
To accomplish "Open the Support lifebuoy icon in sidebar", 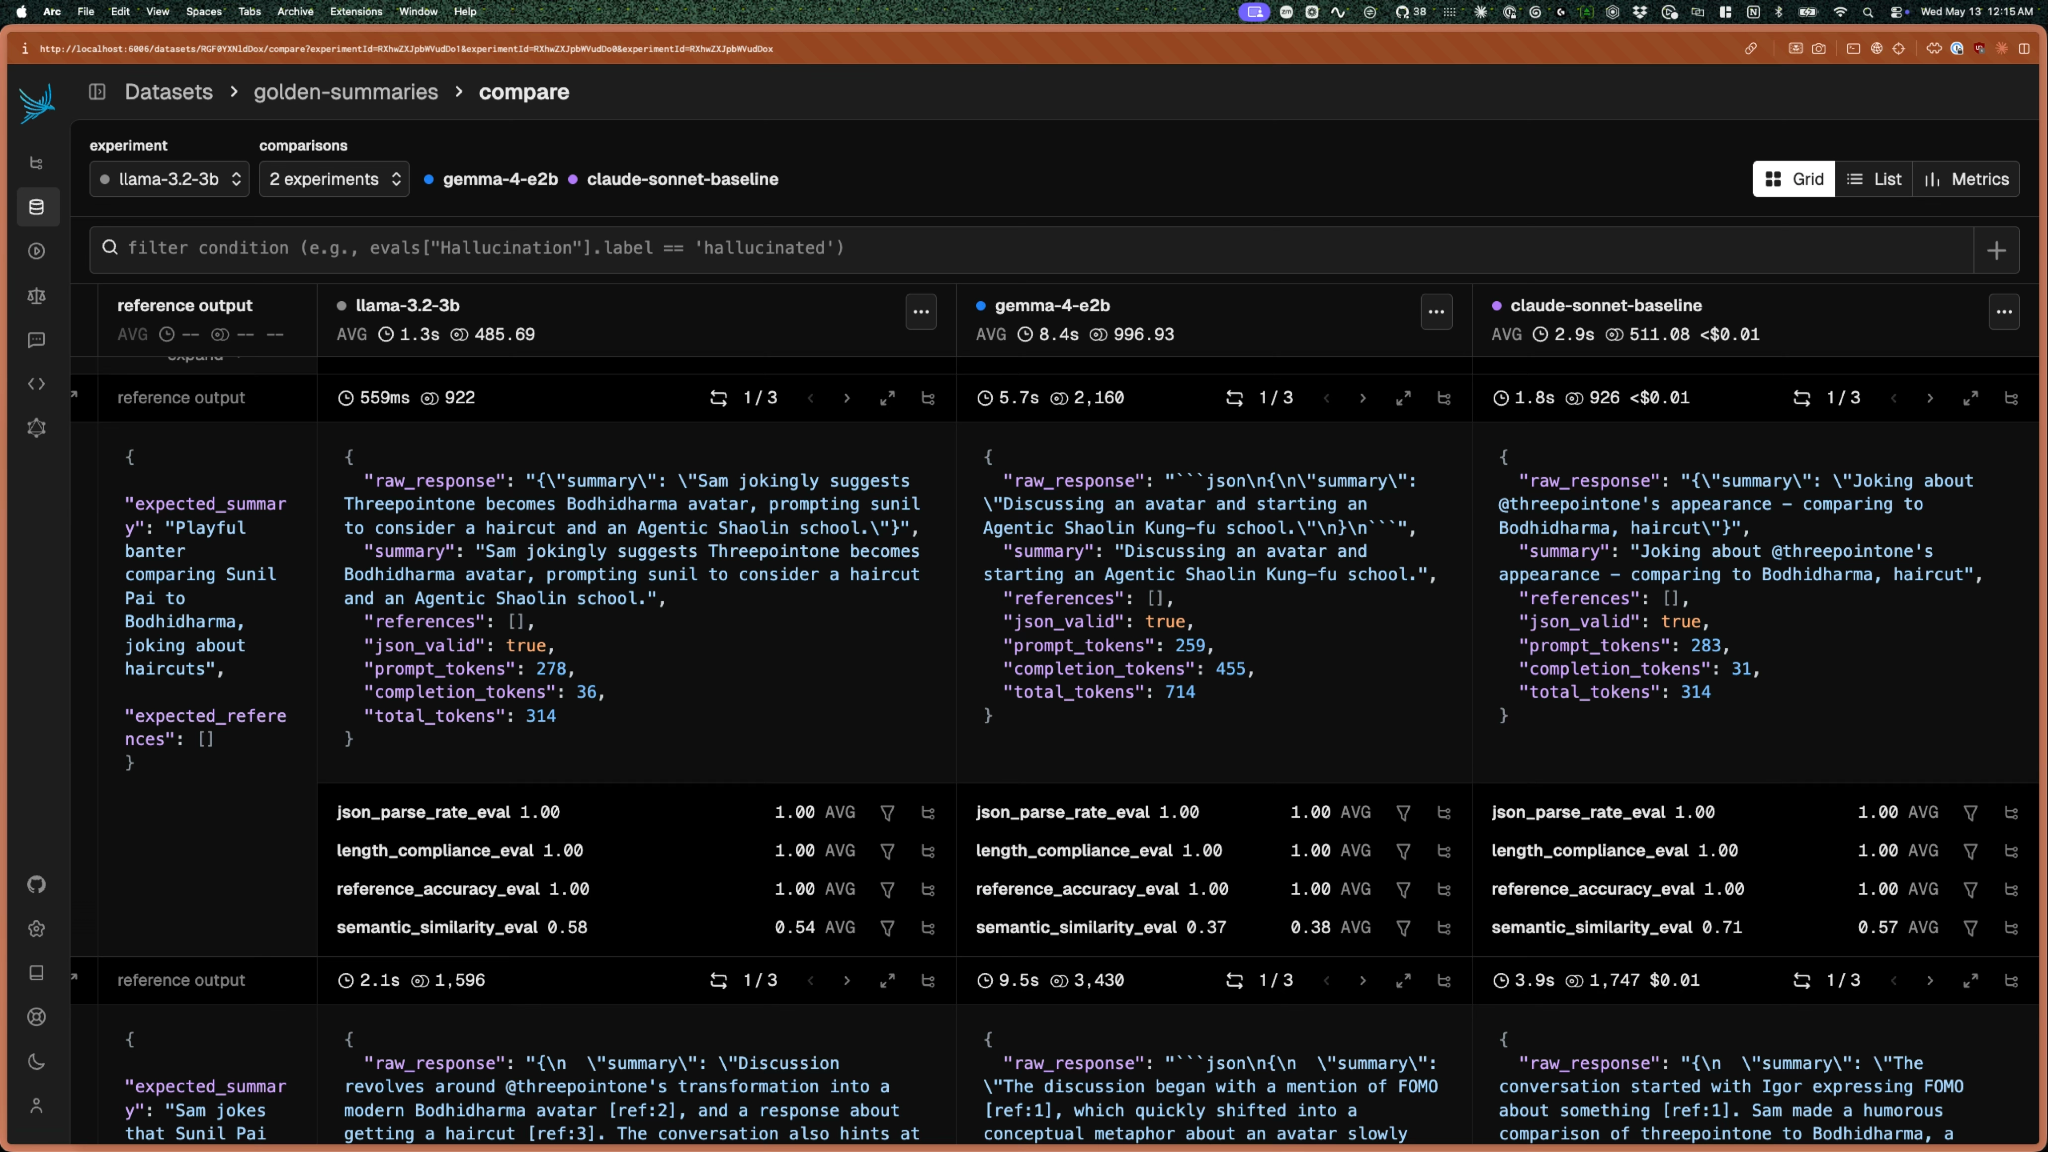I will [x=37, y=1017].
